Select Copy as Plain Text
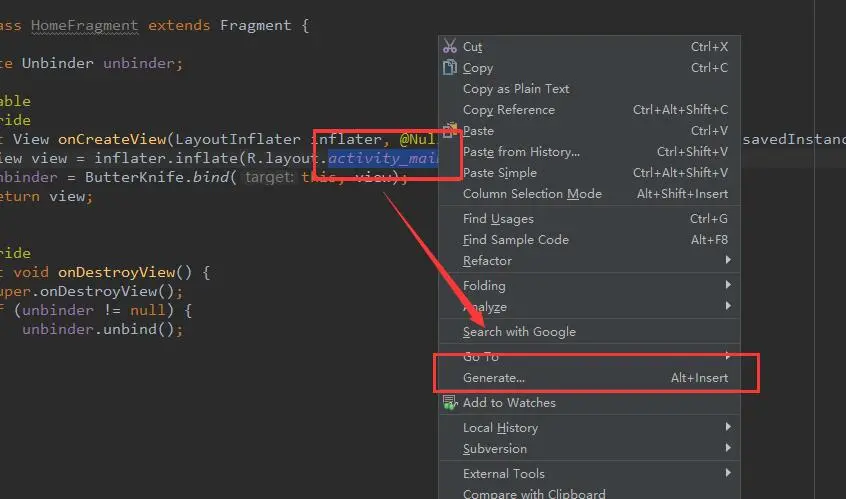846x499 pixels. point(590,88)
